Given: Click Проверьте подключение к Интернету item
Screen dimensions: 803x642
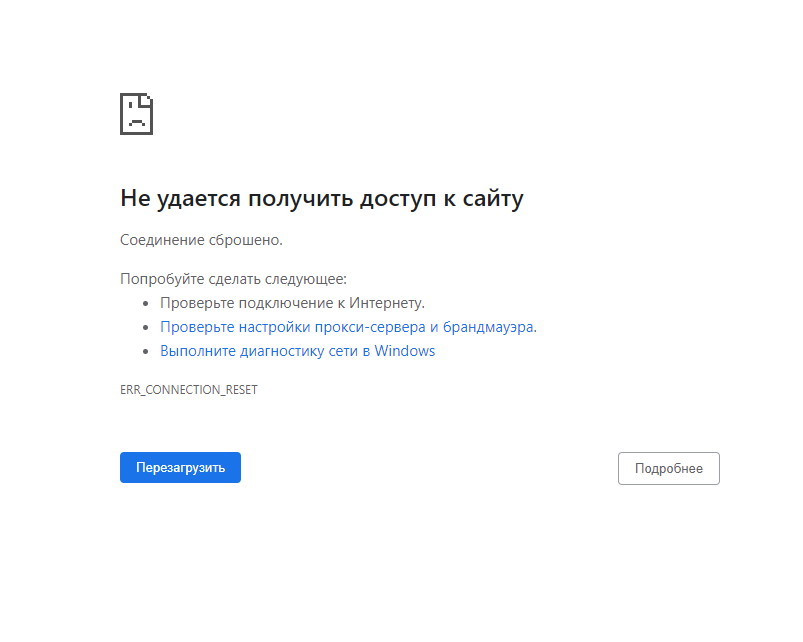Looking at the screenshot, I should point(292,303).
